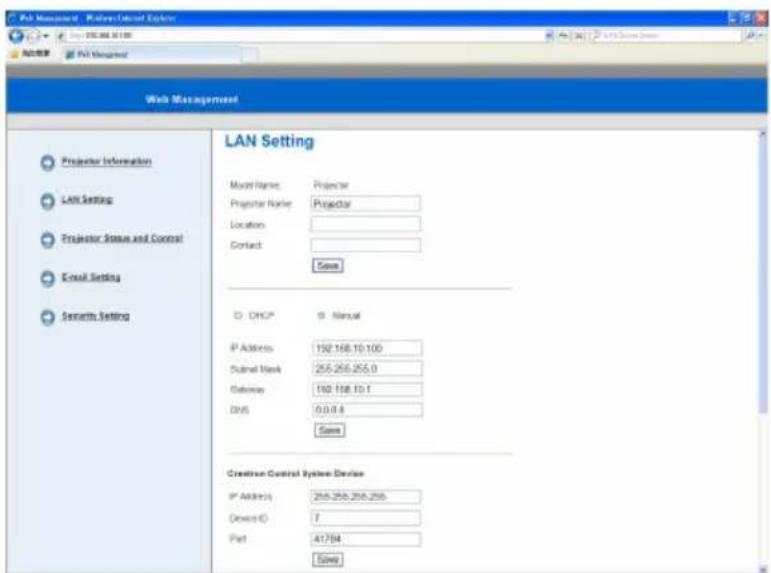Click the browser Back arrow button
The height and width of the screenshot is (573, 771).
16,36
